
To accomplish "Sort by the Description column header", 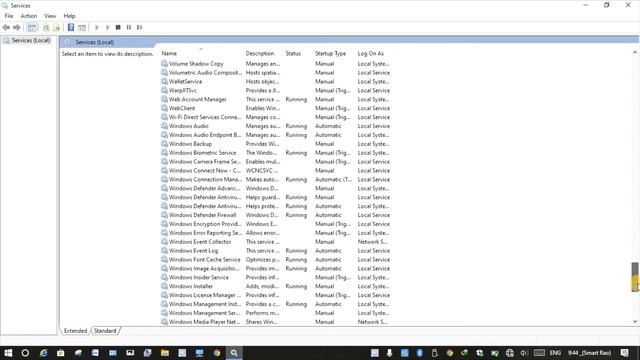I will pos(260,53).
